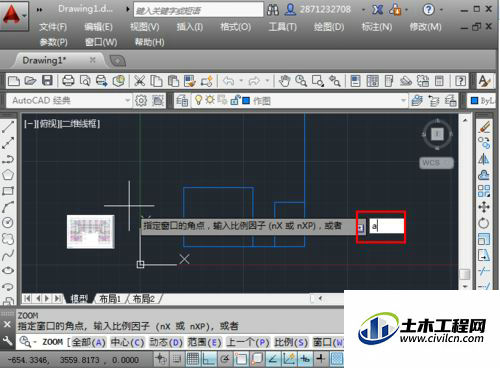Open the Layer Properties Manager icon
Screen dimensions: 500x368
click(x=182, y=100)
